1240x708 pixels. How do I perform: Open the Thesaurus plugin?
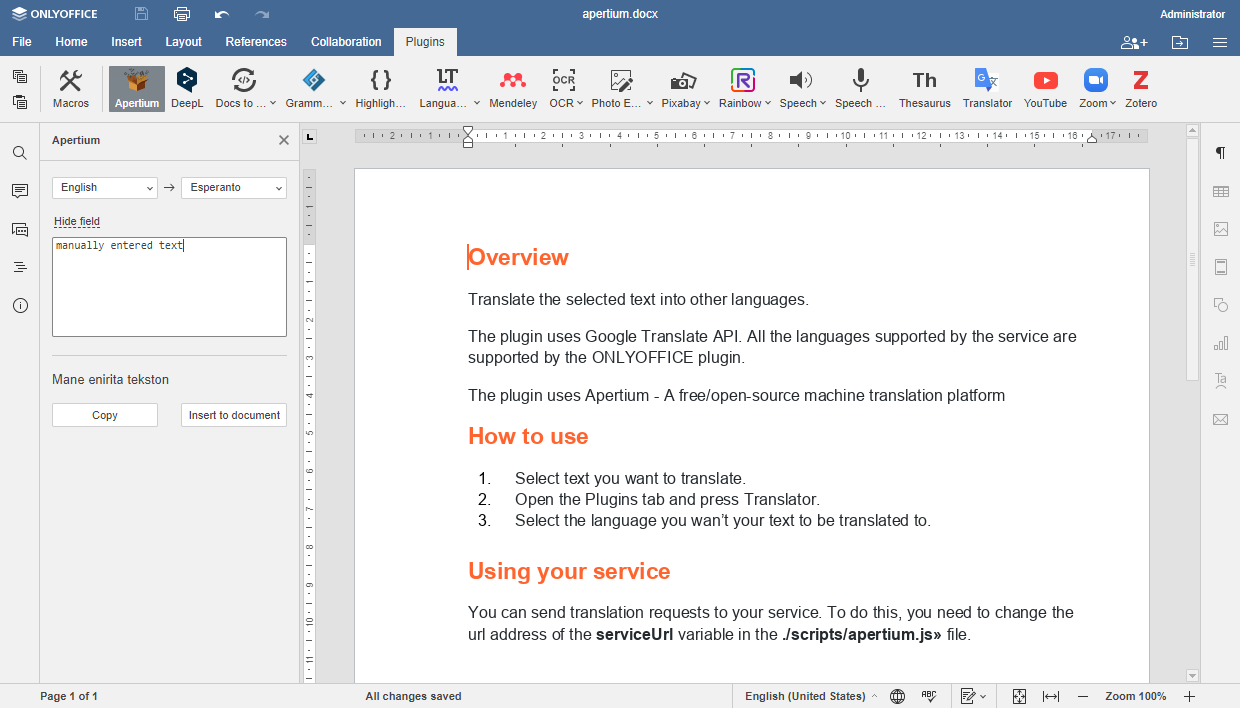pyautogui.click(x=925, y=89)
